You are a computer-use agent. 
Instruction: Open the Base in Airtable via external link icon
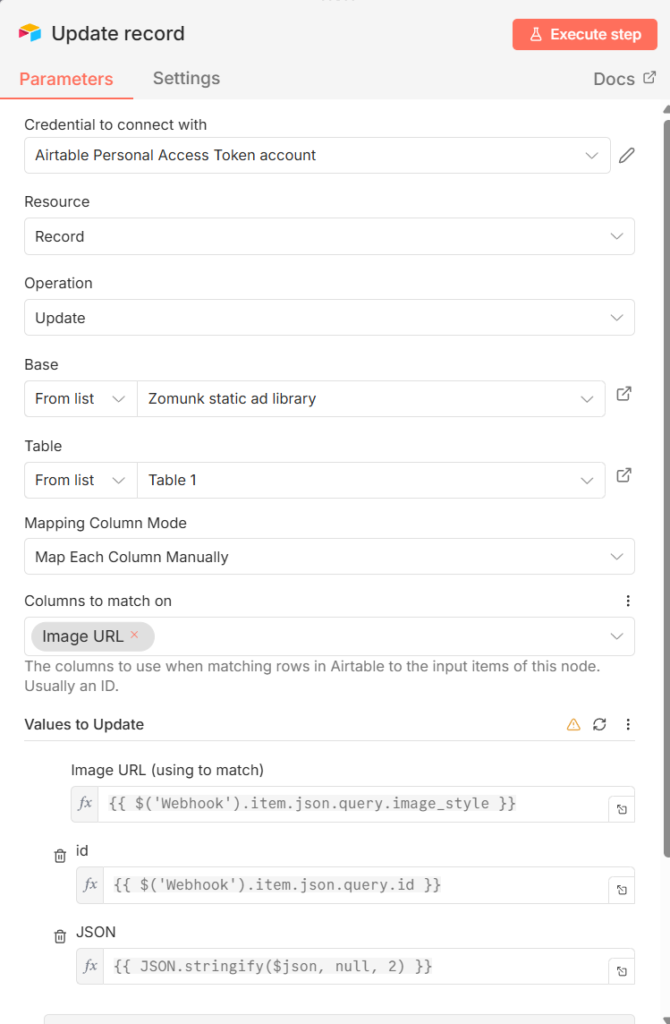(624, 394)
